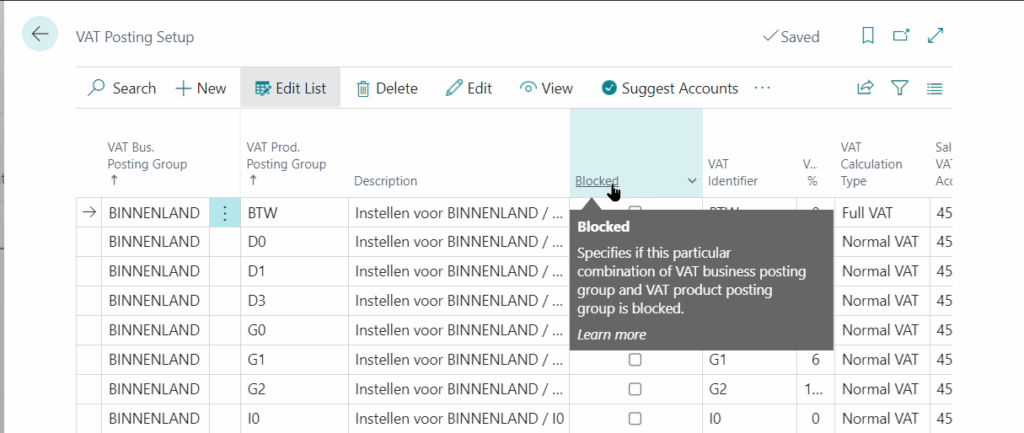The height and width of the screenshot is (433, 1024).
Task: Click the share icon in toolbar
Action: pyautogui.click(x=865, y=88)
